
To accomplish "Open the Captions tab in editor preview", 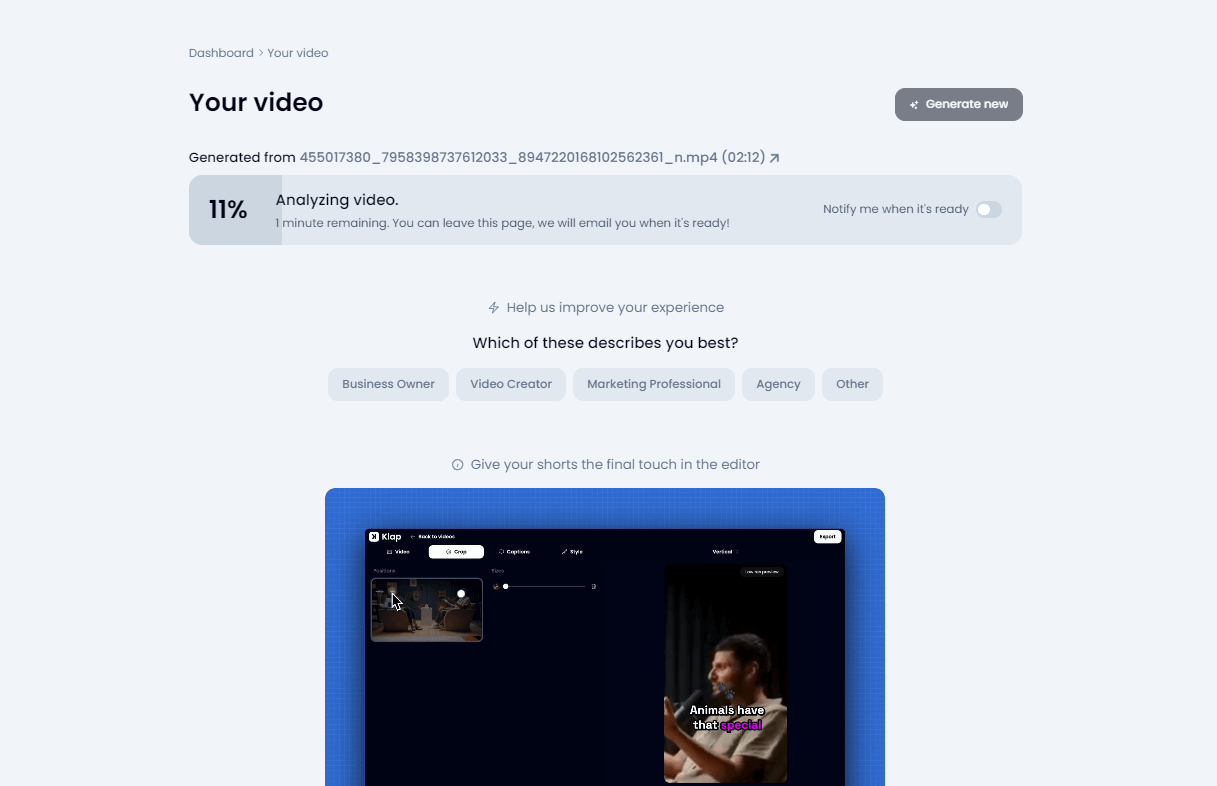I will click(x=514, y=552).
